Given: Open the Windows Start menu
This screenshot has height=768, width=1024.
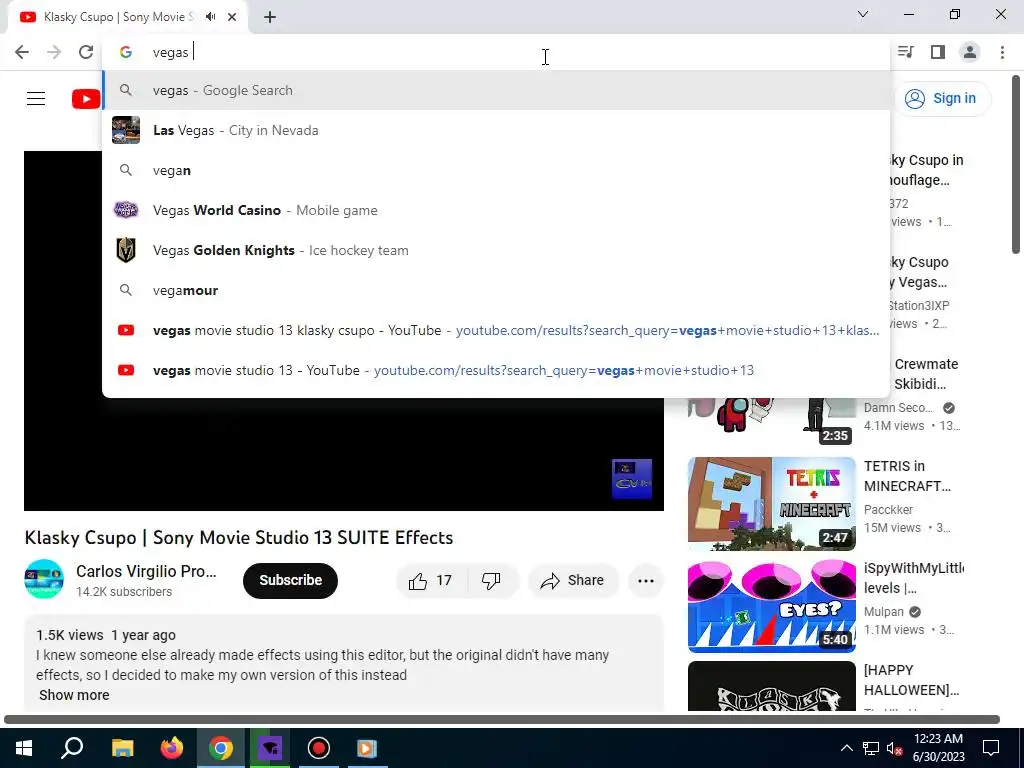Looking at the screenshot, I should pos(24,748).
